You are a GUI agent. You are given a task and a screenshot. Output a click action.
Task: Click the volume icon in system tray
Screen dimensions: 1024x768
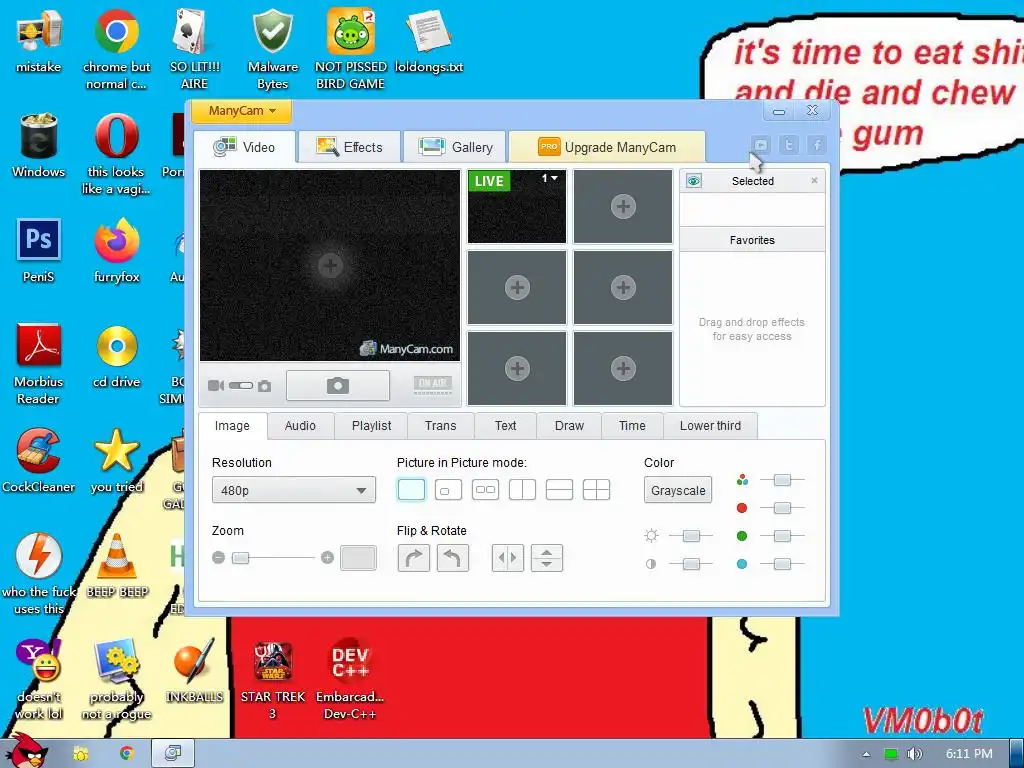click(914, 754)
